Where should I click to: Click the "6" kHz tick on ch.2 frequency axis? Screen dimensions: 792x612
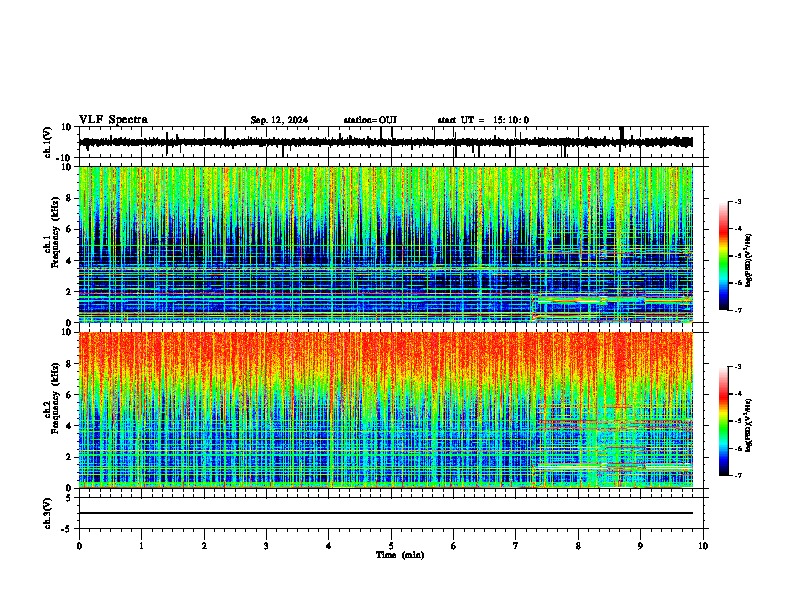tap(69, 394)
